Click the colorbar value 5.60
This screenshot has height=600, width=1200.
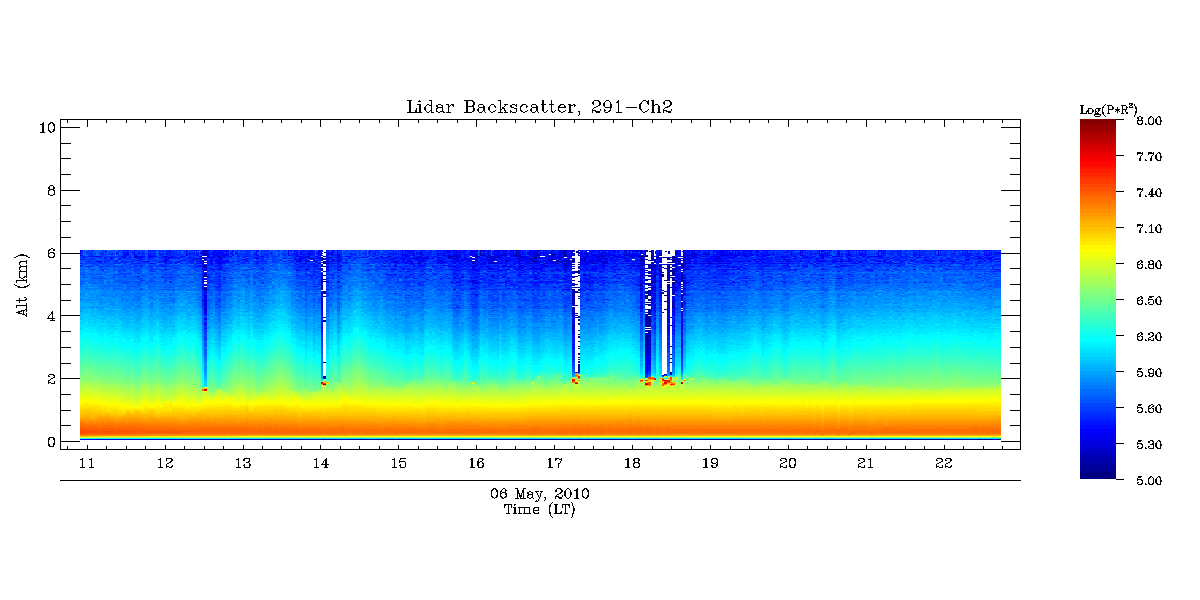1149,409
